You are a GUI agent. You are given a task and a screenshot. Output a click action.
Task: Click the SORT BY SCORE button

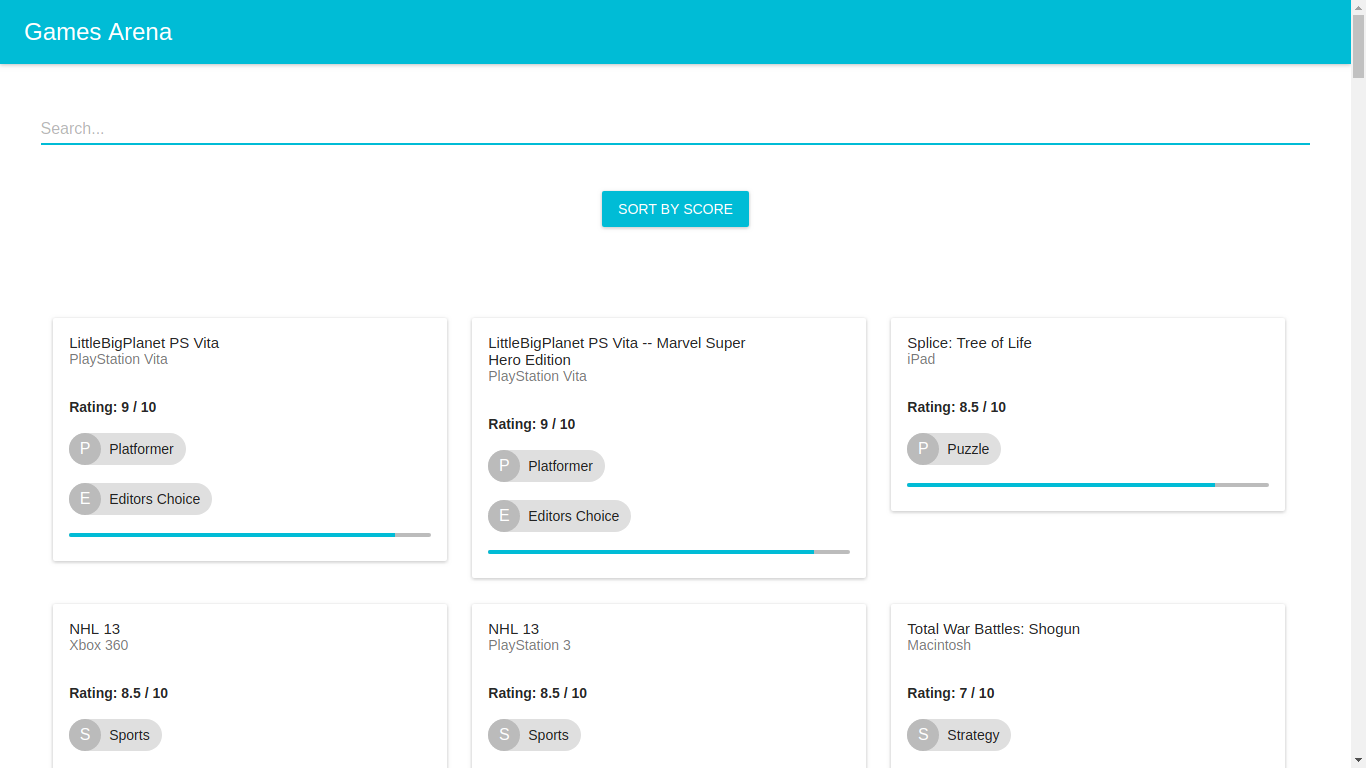pos(675,209)
